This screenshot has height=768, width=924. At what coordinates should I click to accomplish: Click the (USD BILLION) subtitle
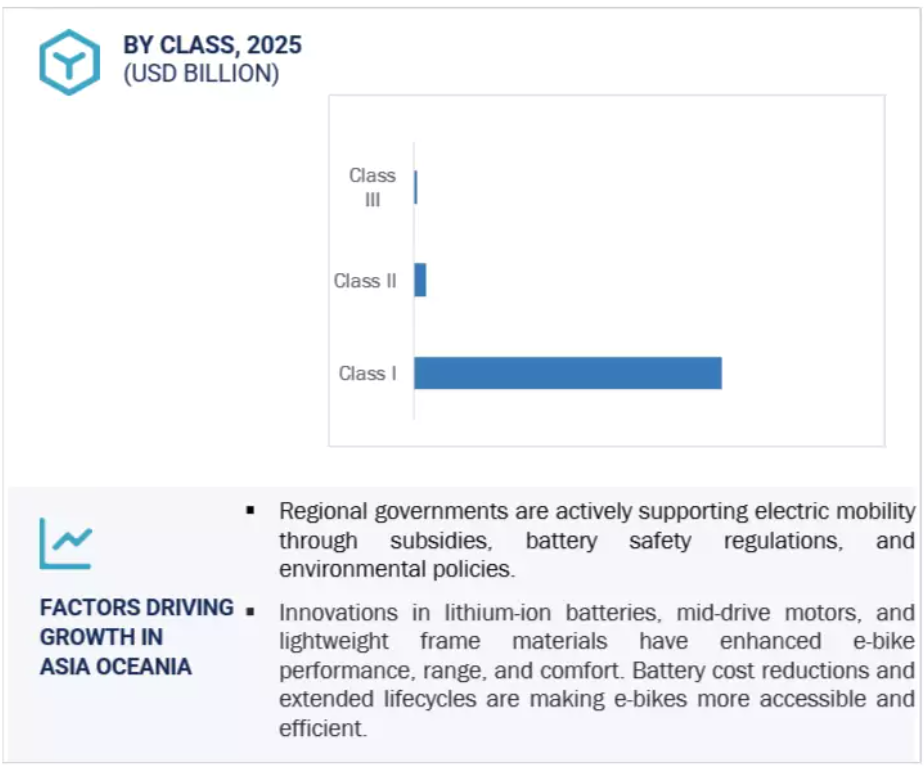201,74
